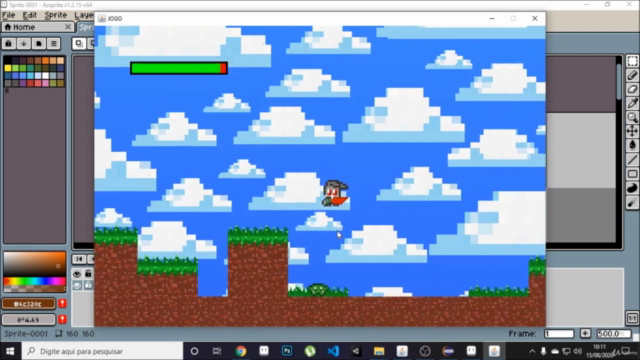The height and width of the screenshot is (360, 640).
Task: Open the palette options menu icon
Action: click(x=53, y=44)
